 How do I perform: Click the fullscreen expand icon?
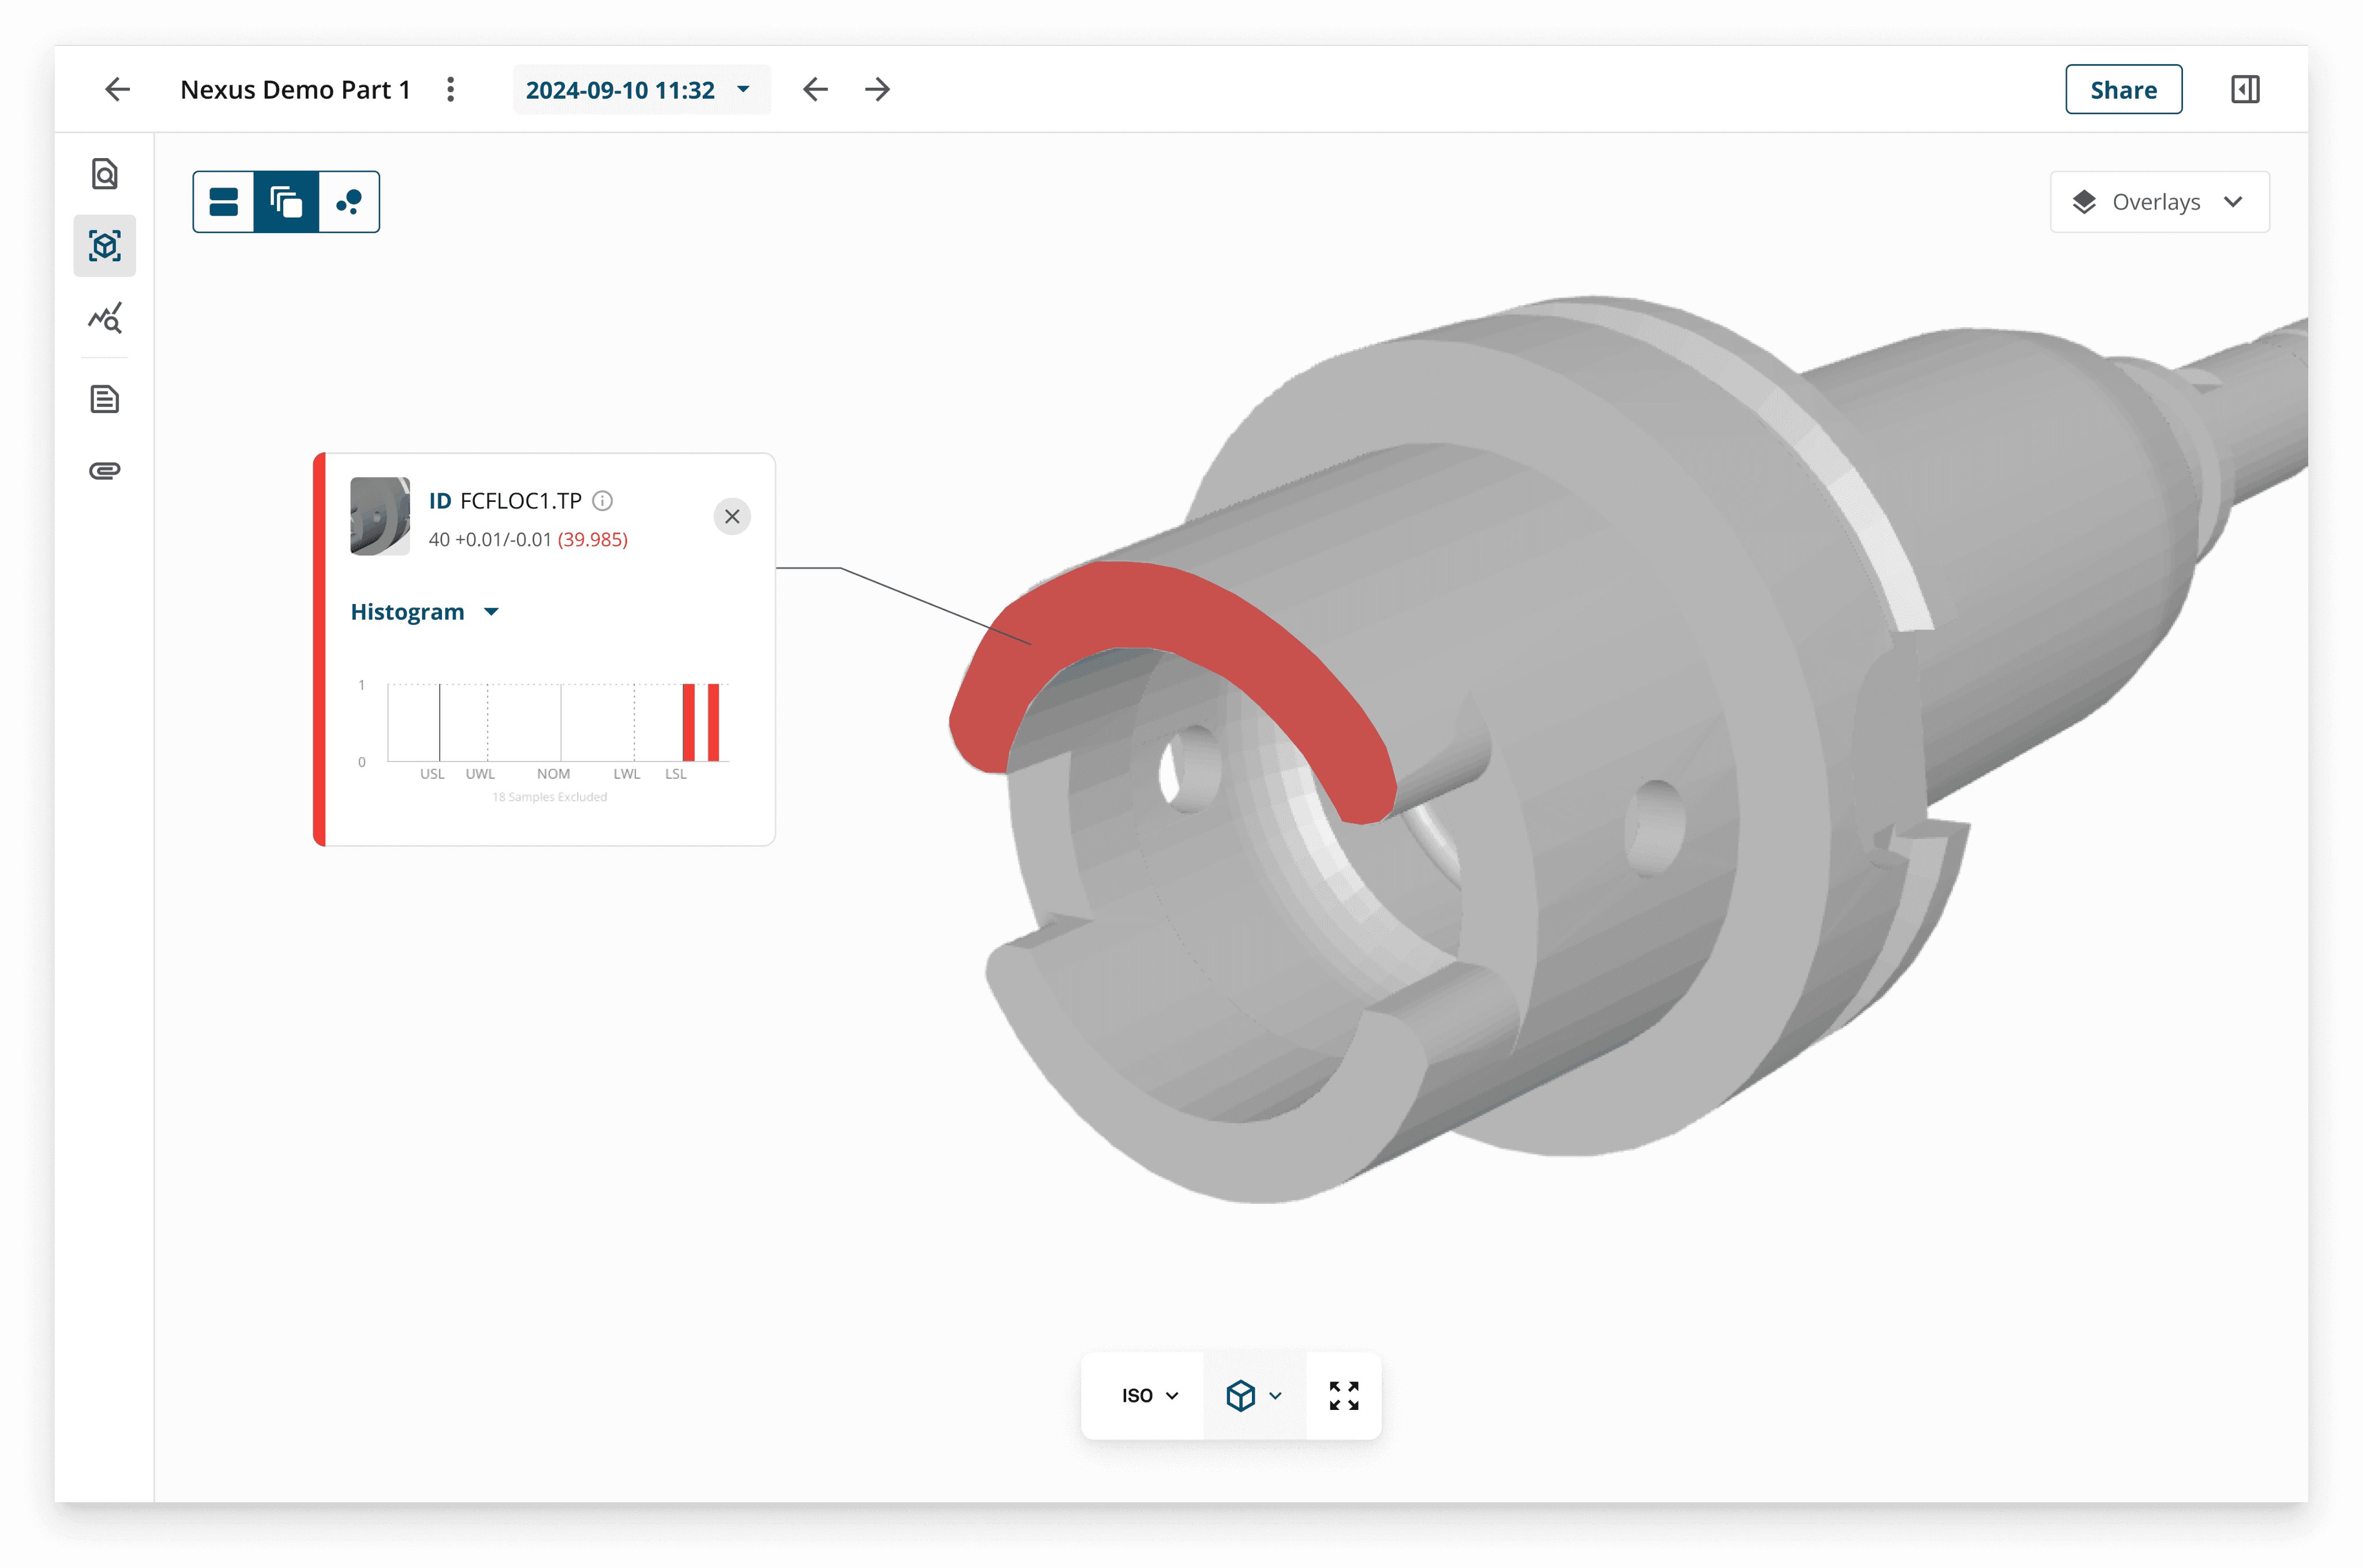[x=1343, y=1395]
